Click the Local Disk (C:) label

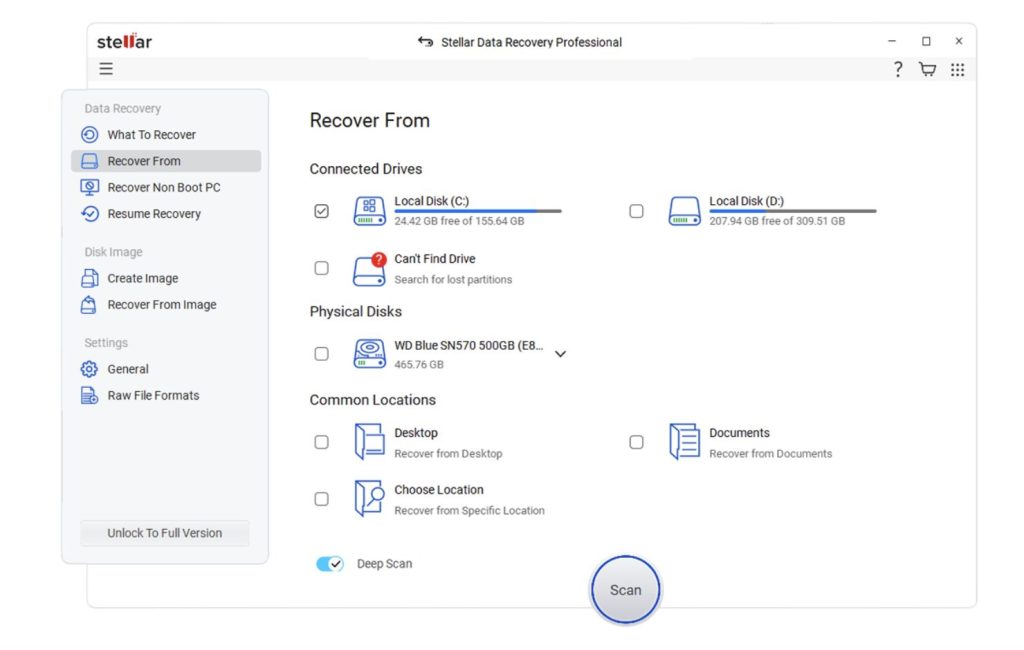point(432,201)
